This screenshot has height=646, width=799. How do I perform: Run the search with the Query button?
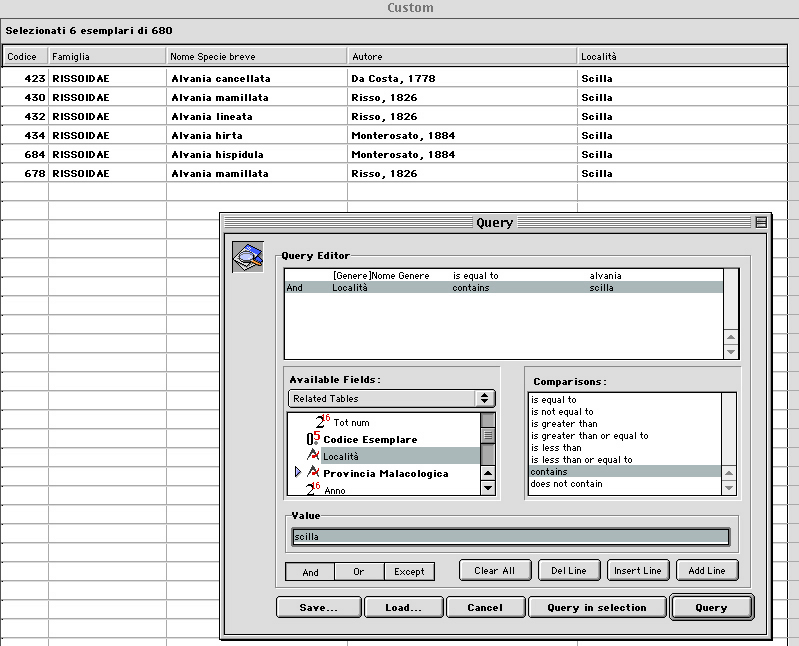click(711, 607)
